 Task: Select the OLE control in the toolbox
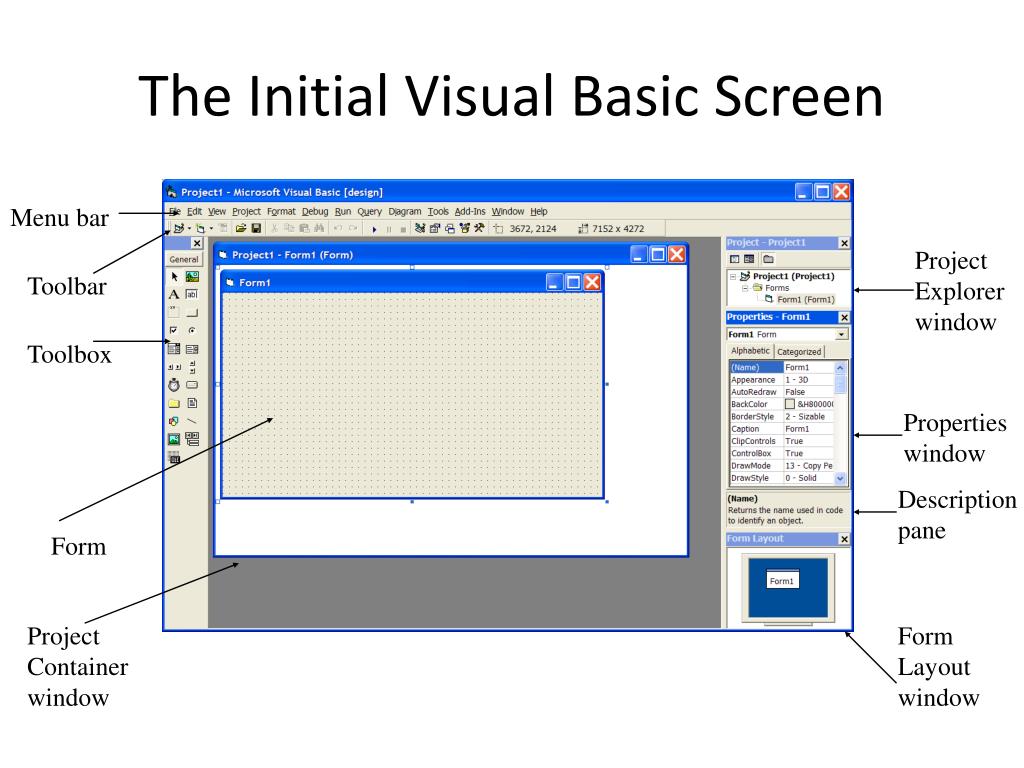174,457
